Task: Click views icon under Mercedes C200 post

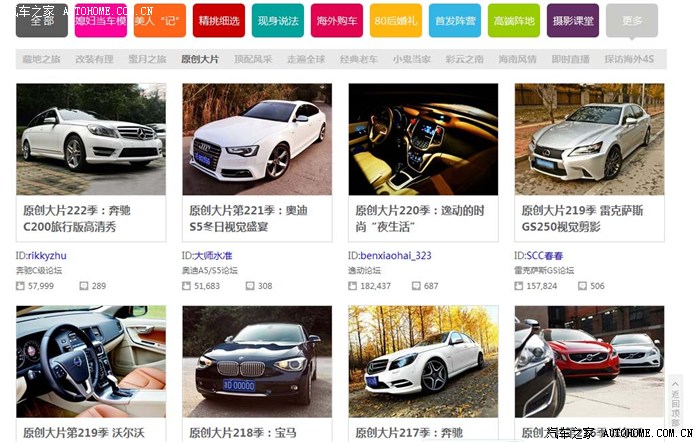Action: 21,286
